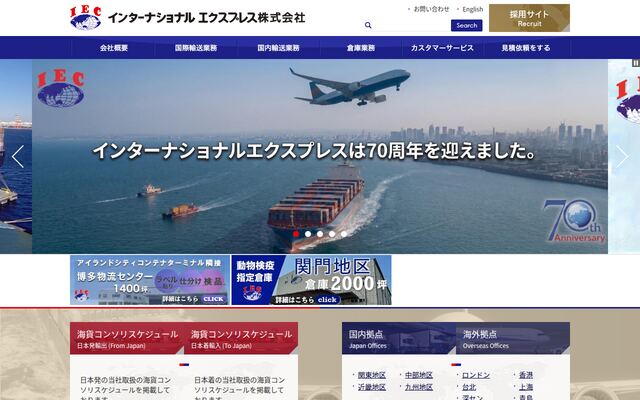Show next slide with right arrow

(x=622, y=156)
